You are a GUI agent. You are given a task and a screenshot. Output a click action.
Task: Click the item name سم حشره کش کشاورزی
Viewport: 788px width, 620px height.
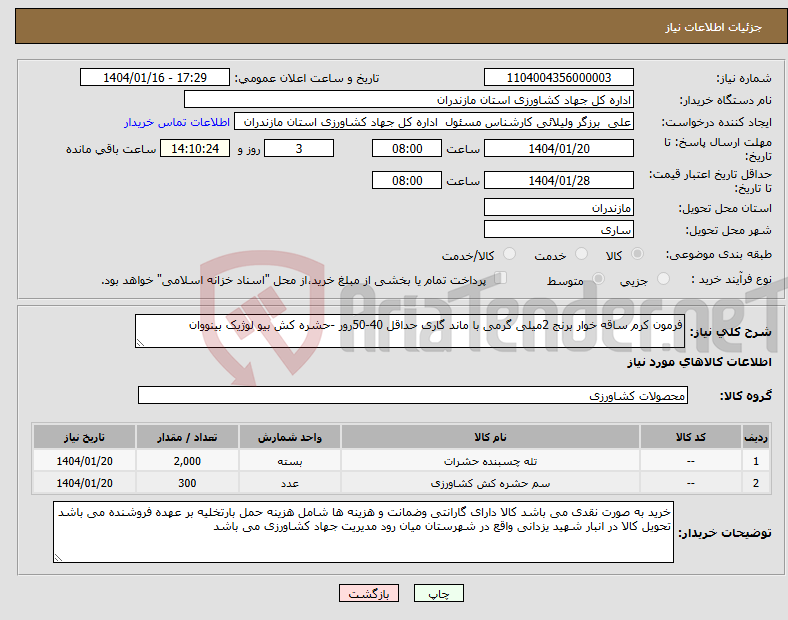490,483
